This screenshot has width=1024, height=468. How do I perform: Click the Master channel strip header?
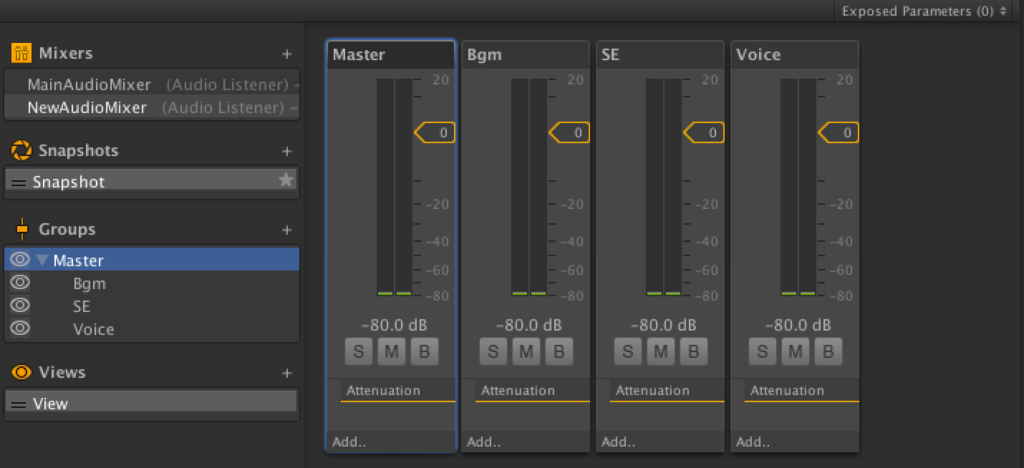(391, 55)
